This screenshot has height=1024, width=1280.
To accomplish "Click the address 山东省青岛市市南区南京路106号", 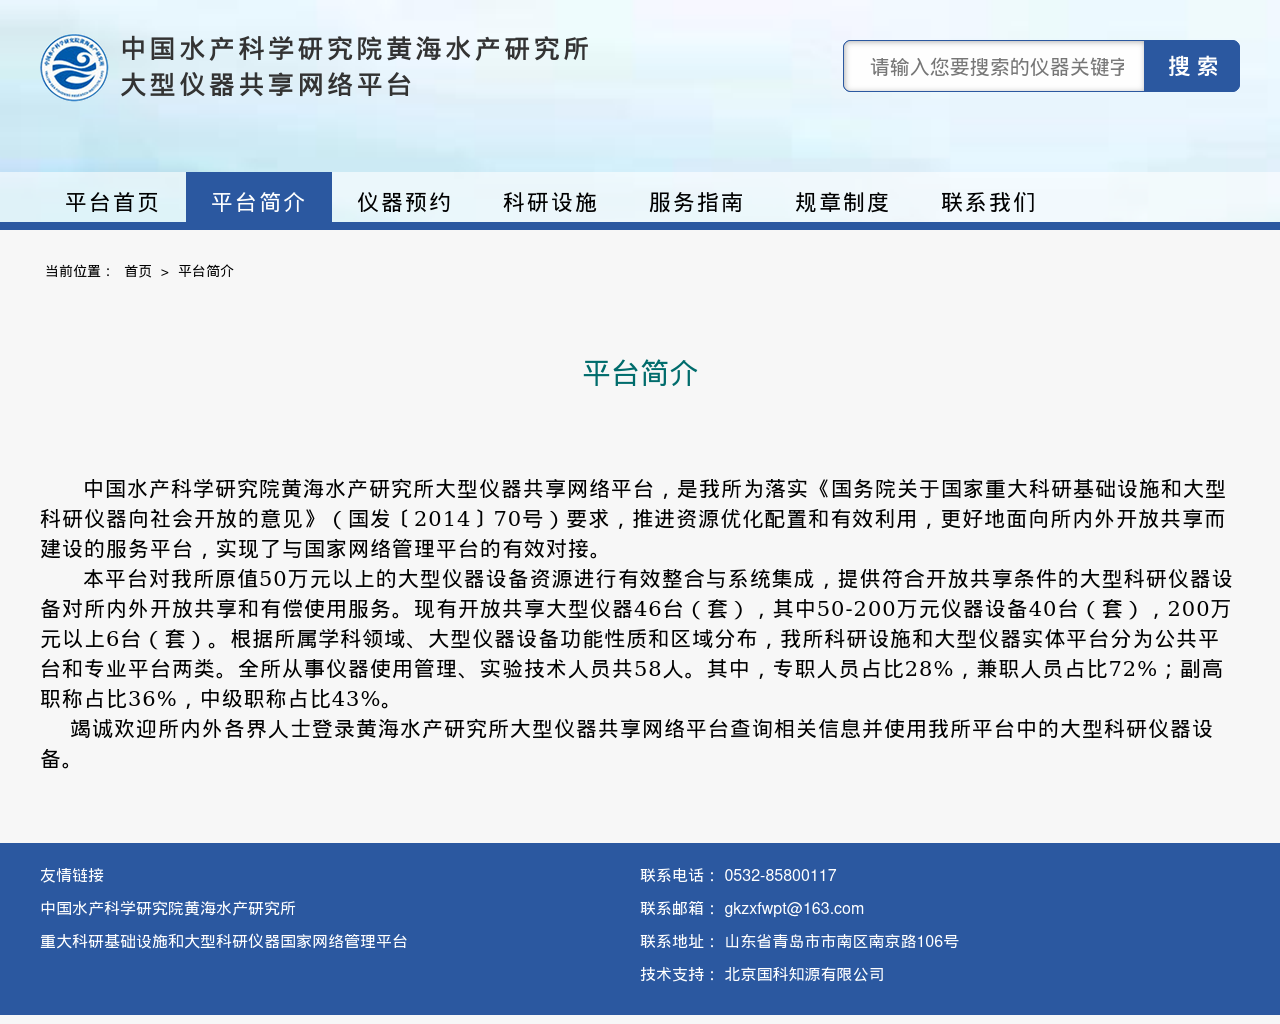I will [841, 941].
